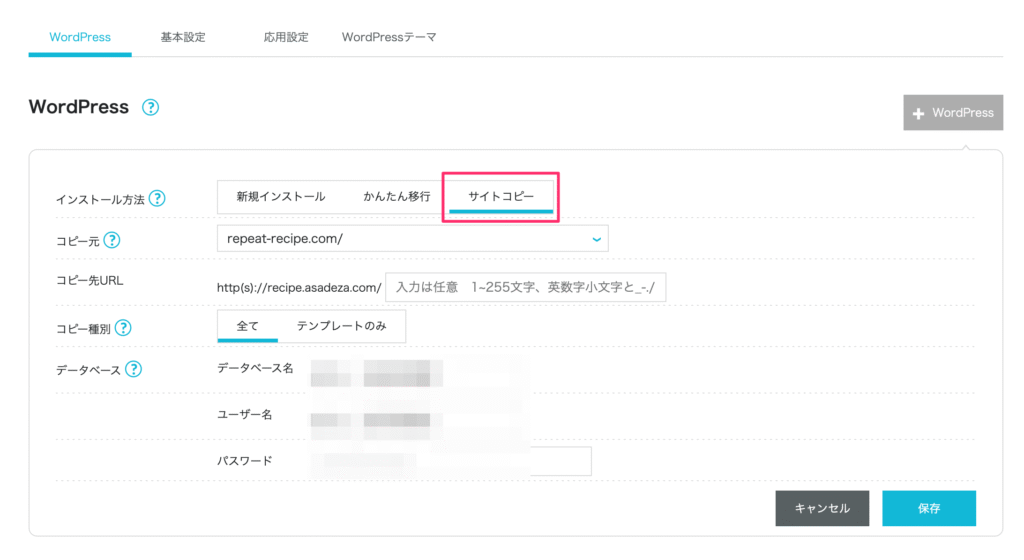Show help for コピー元
The width and height of the screenshot is (1024, 560).
coord(112,240)
